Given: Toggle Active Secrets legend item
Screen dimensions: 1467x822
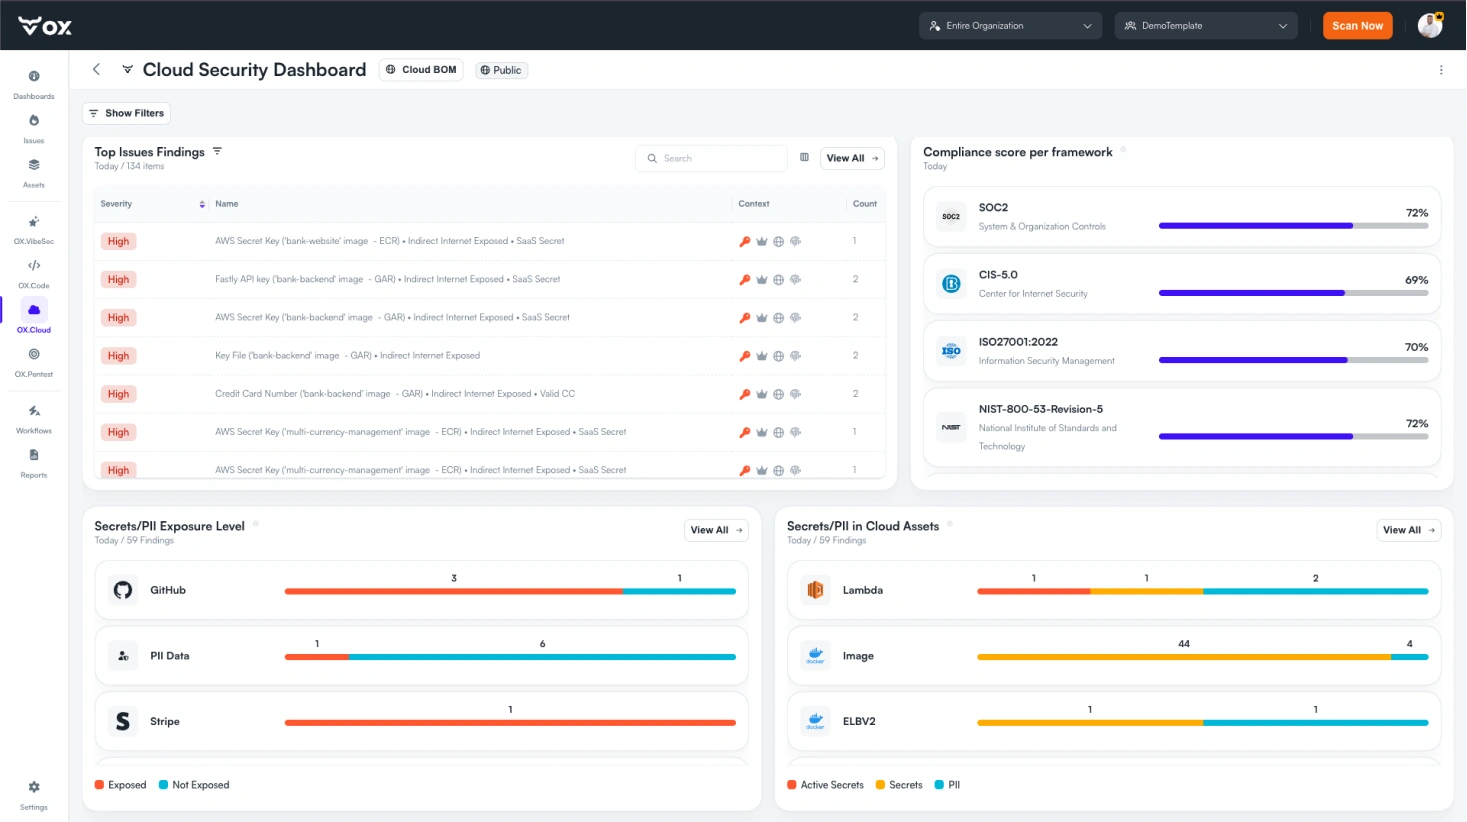Looking at the screenshot, I should click(x=825, y=785).
